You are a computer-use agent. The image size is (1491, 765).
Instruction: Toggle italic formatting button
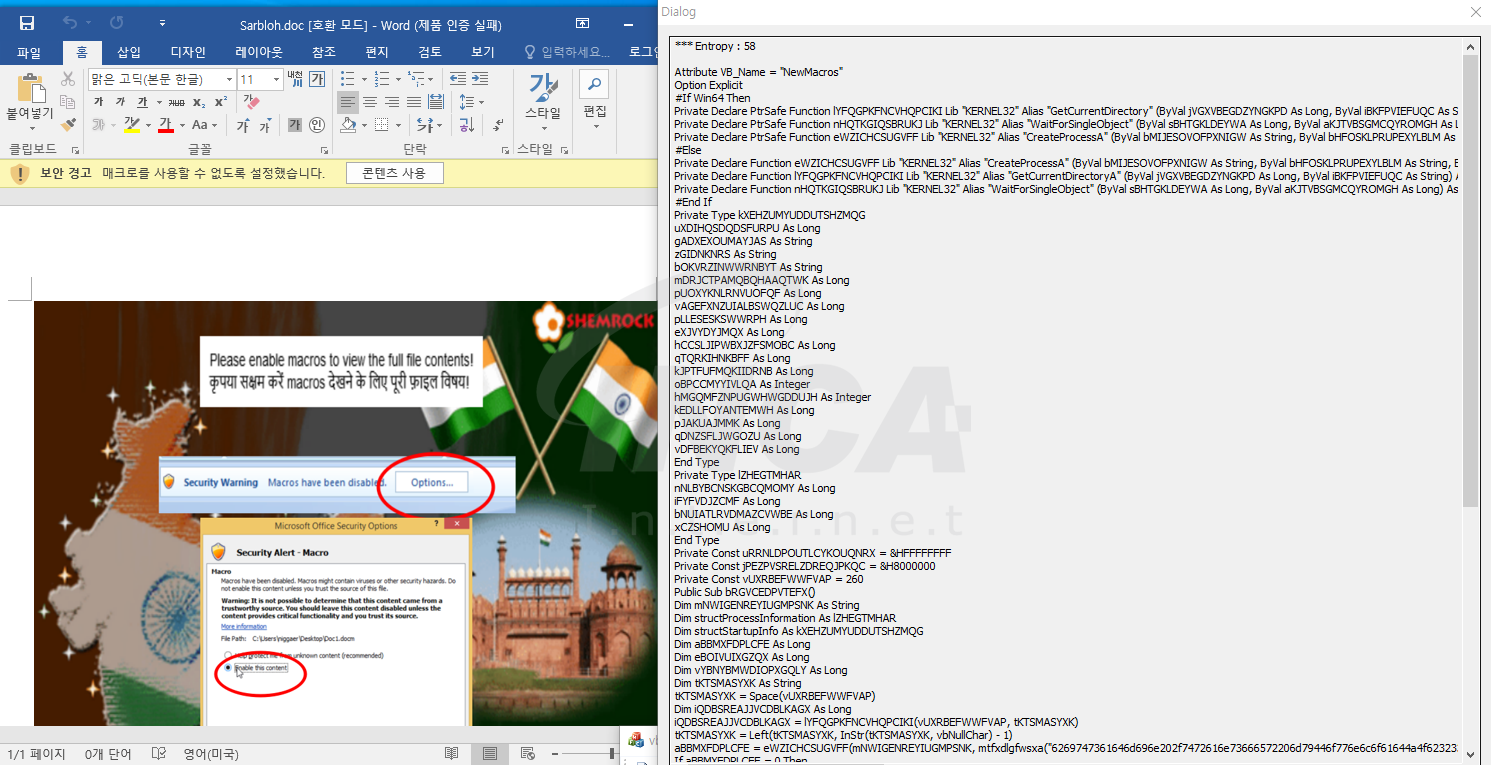coord(120,102)
